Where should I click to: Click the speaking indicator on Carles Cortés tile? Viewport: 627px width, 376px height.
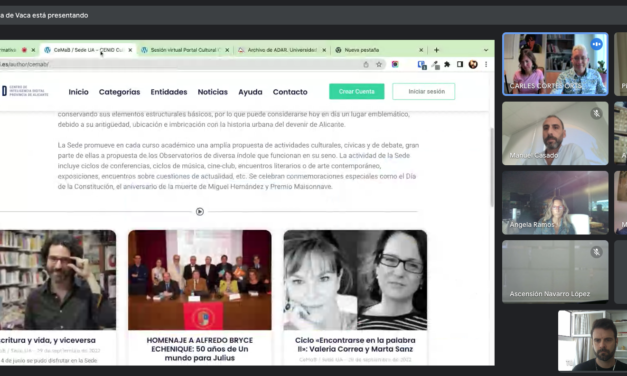pos(596,44)
